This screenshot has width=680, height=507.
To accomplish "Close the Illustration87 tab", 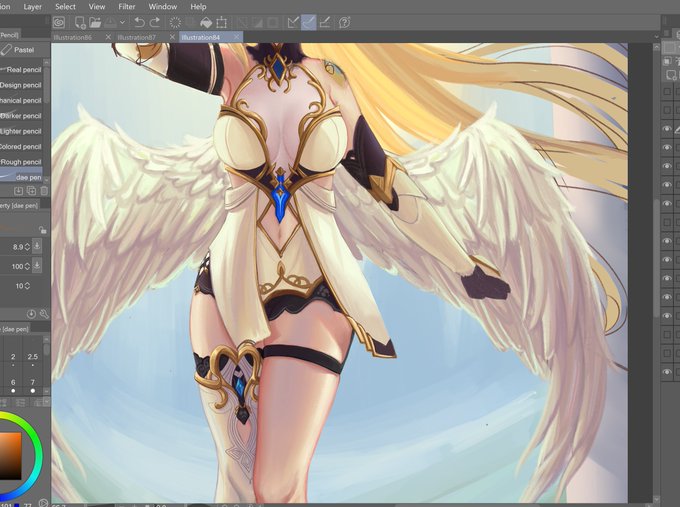I will pyautogui.click(x=172, y=37).
